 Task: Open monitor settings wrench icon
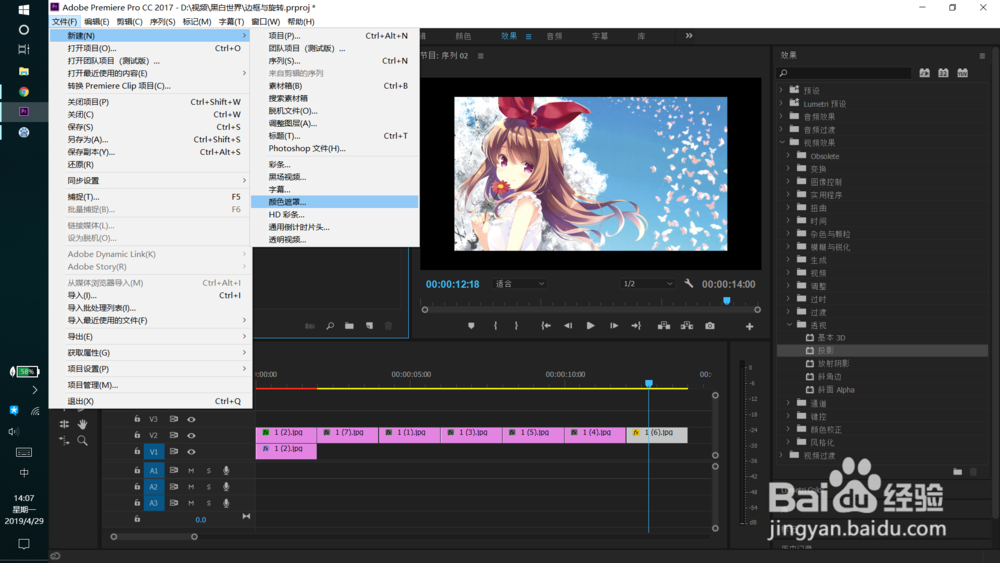tap(689, 283)
